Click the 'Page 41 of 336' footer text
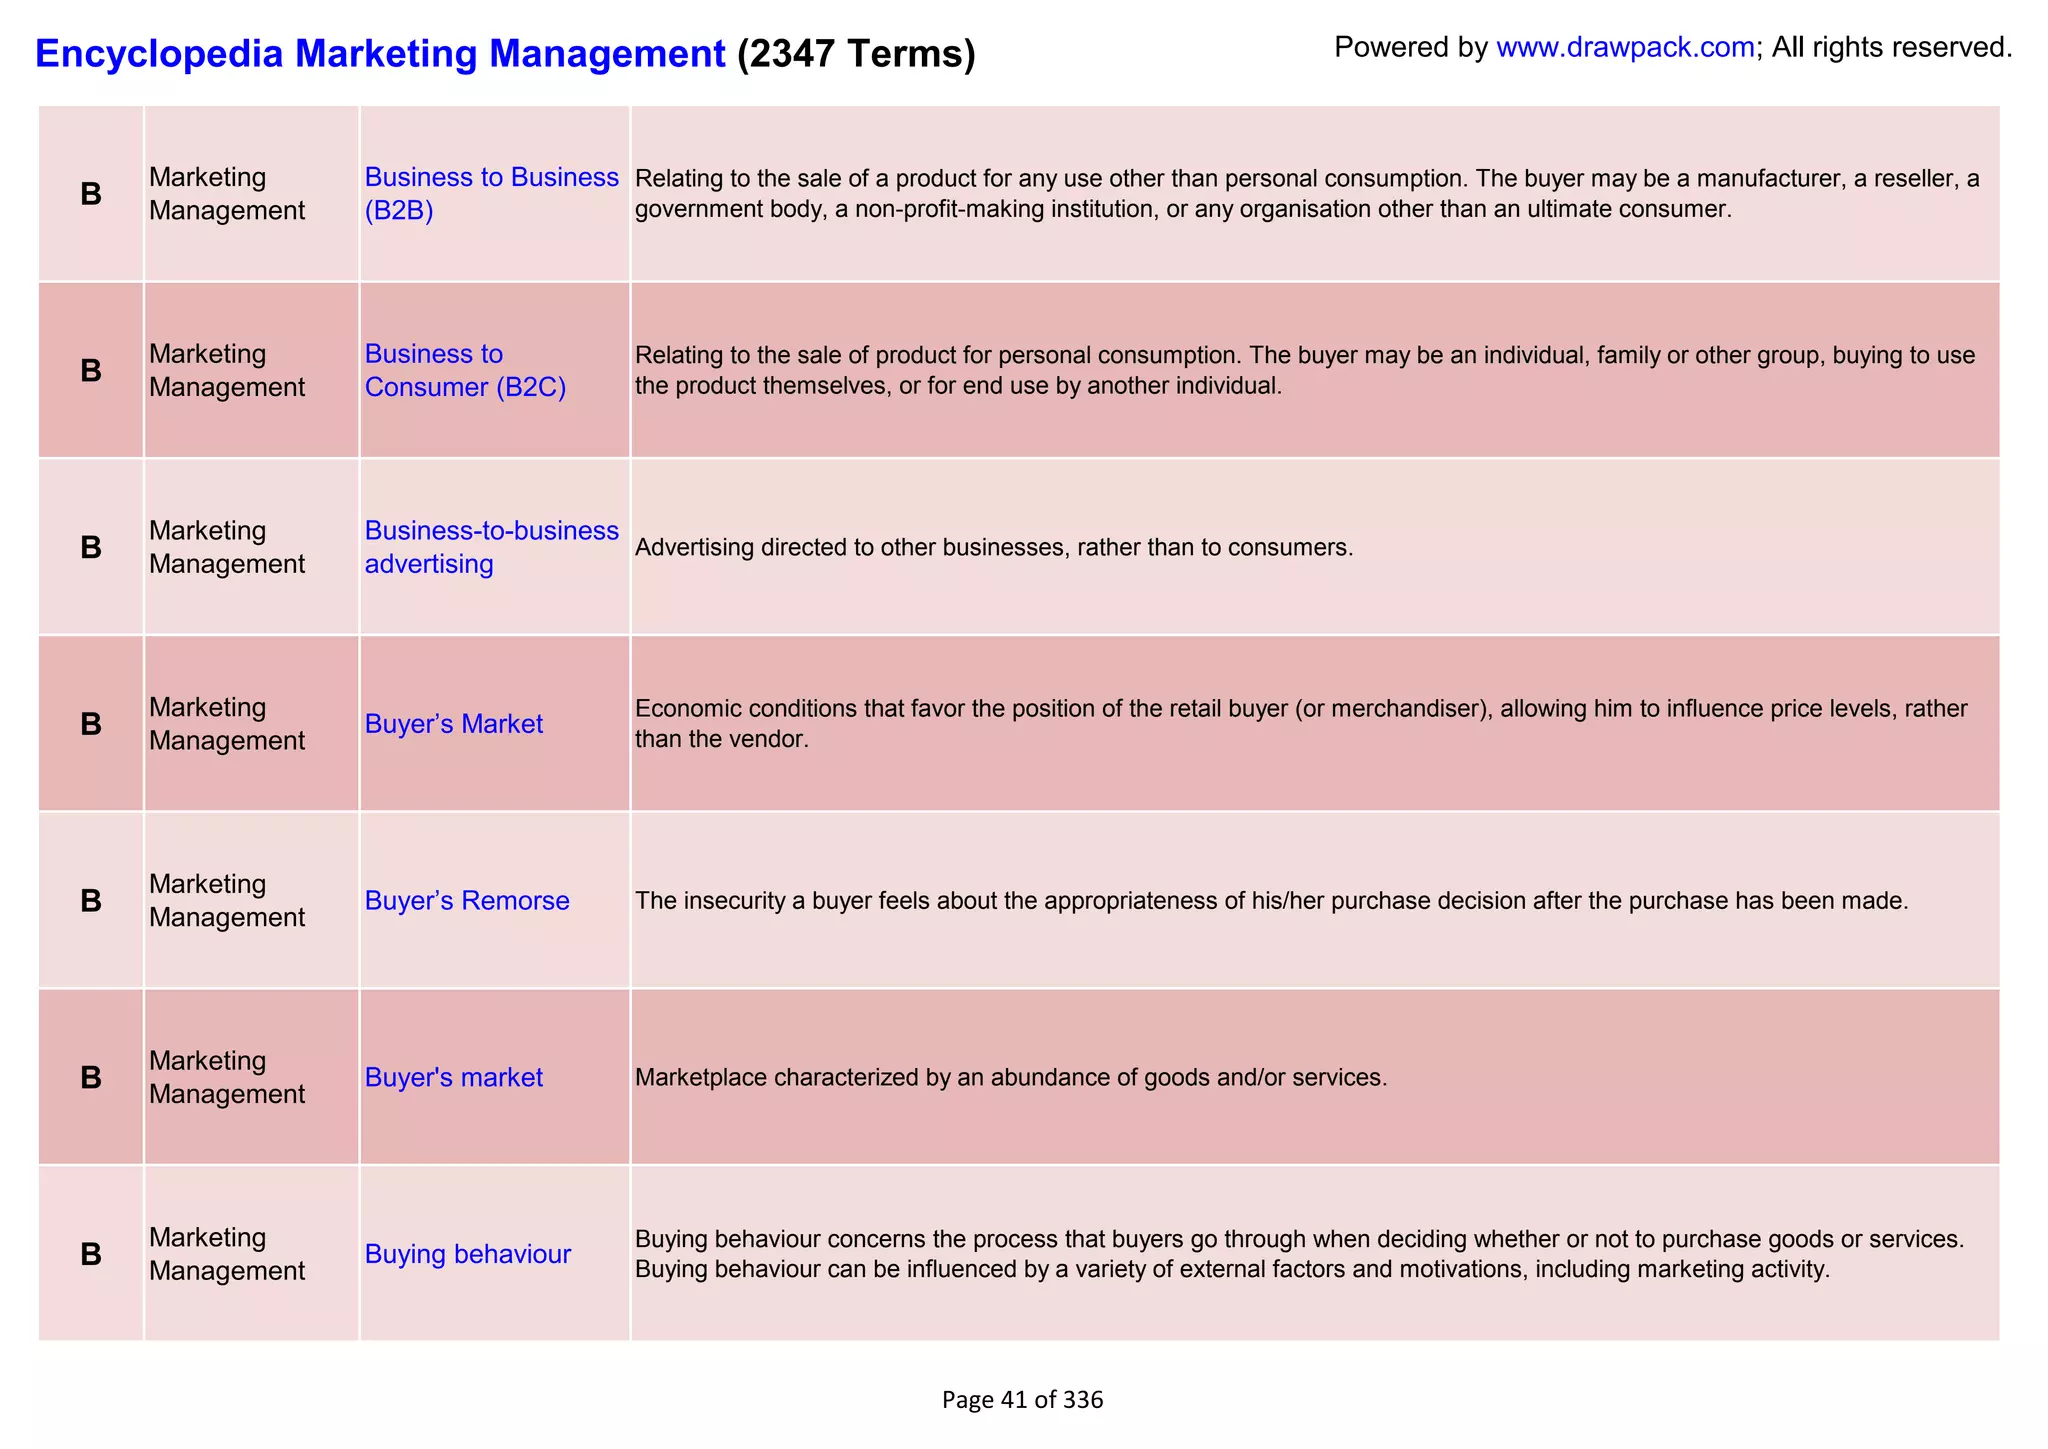This screenshot has height=1449, width=2048. (1022, 1400)
